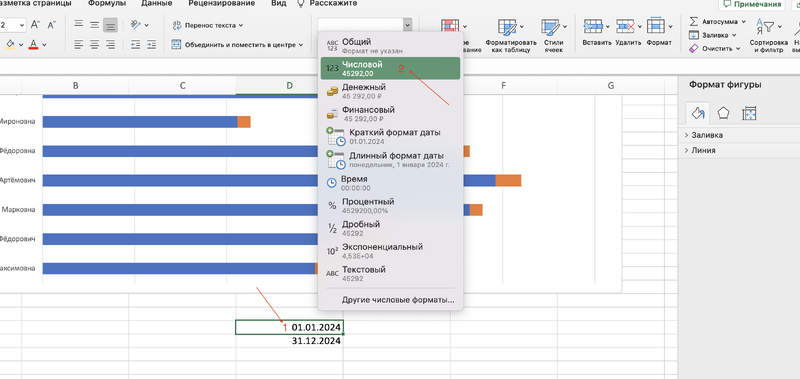Open the number format dropdown arrow
800x379 pixels.
click(407, 24)
